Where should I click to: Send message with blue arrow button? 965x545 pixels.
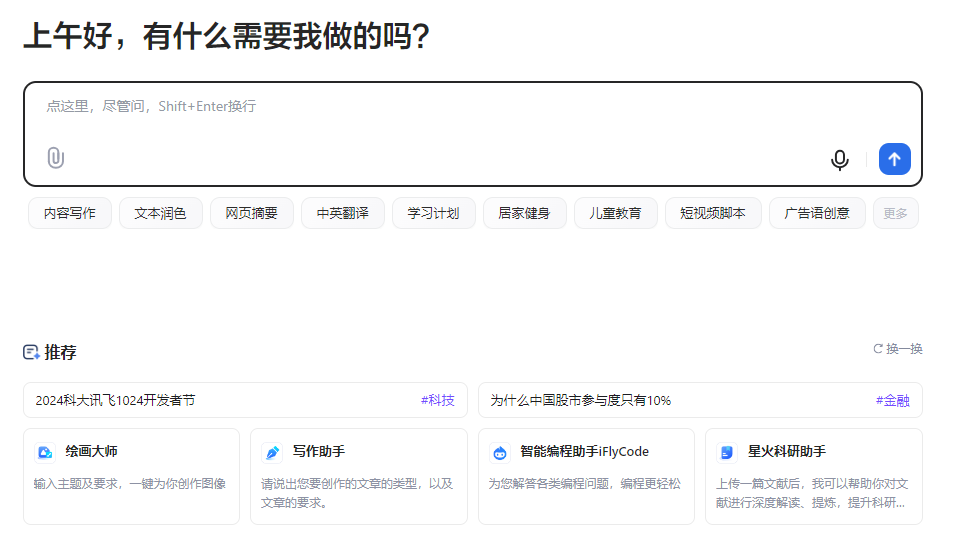[894, 159]
